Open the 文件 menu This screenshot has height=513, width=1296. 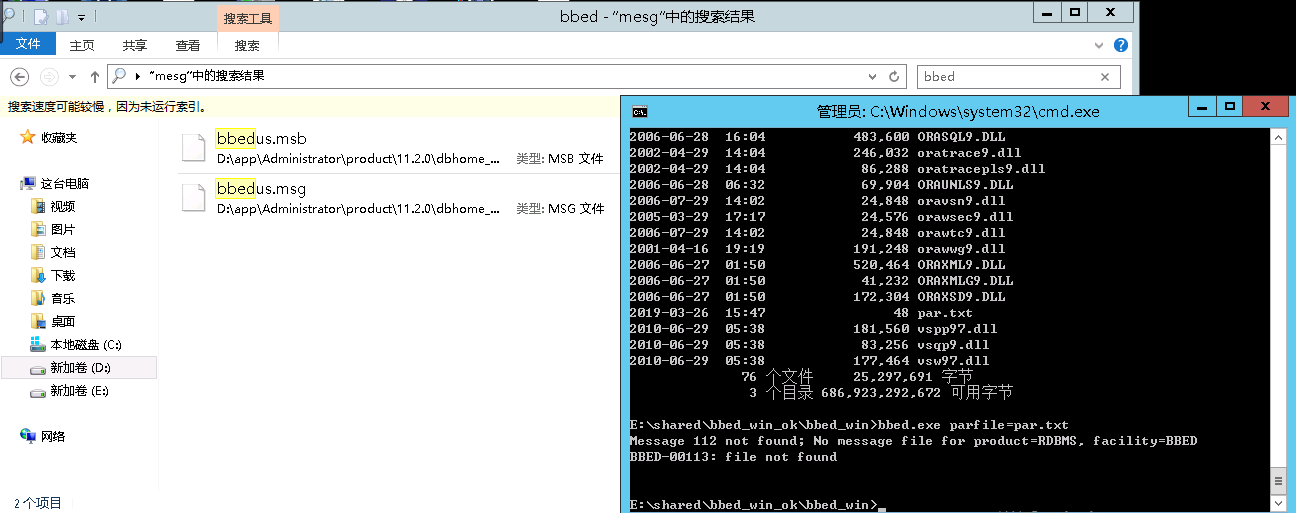pos(28,45)
